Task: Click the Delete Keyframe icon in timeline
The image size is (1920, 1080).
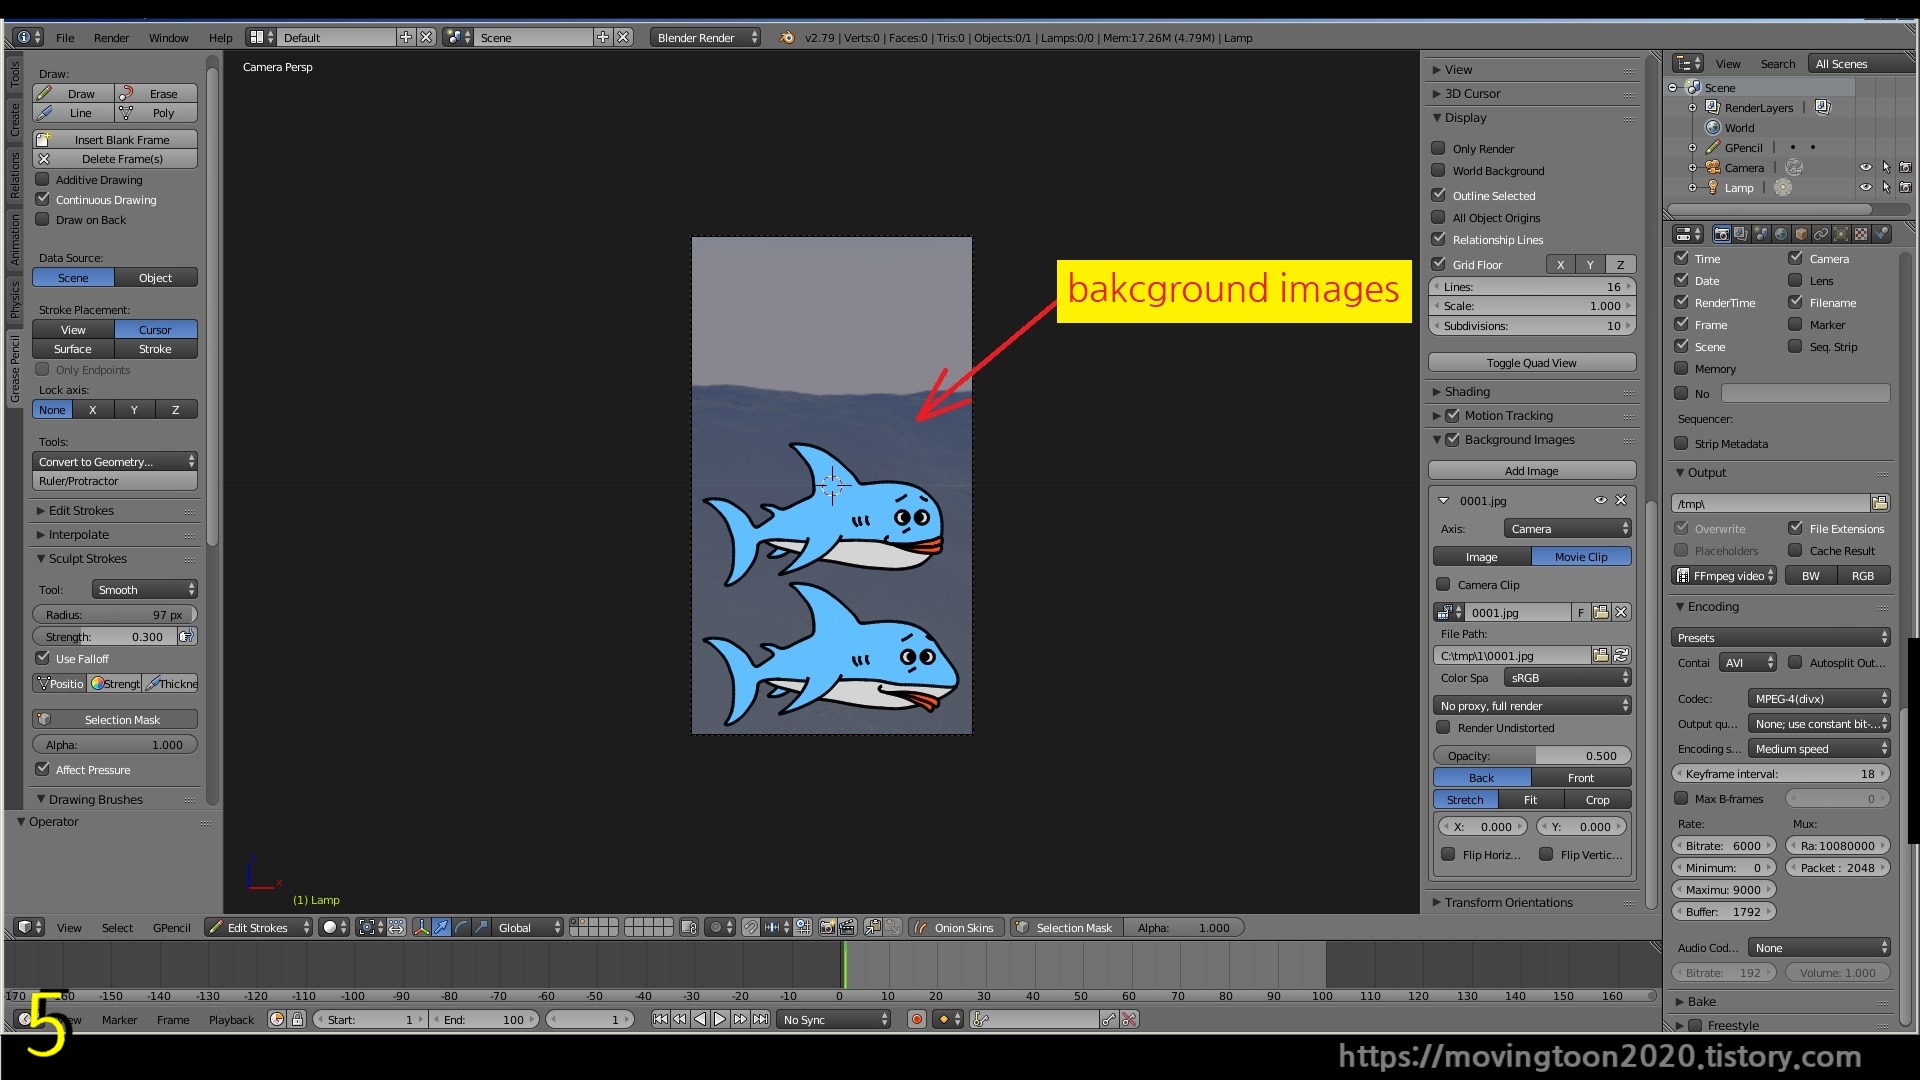Action: pyautogui.click(x=1129, y=1019)
